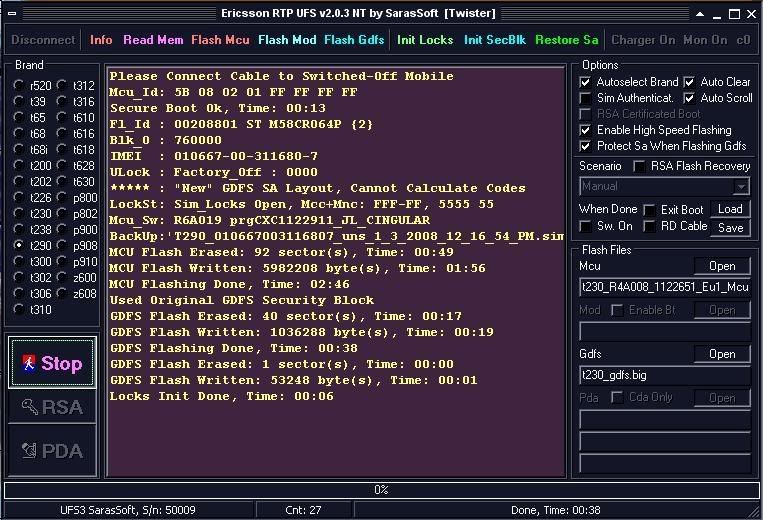The height and width of the screenshot is (520, 763).
Task: Click the Gdfs file path field t230_gdfs.big
Action: tap(665, 375)
